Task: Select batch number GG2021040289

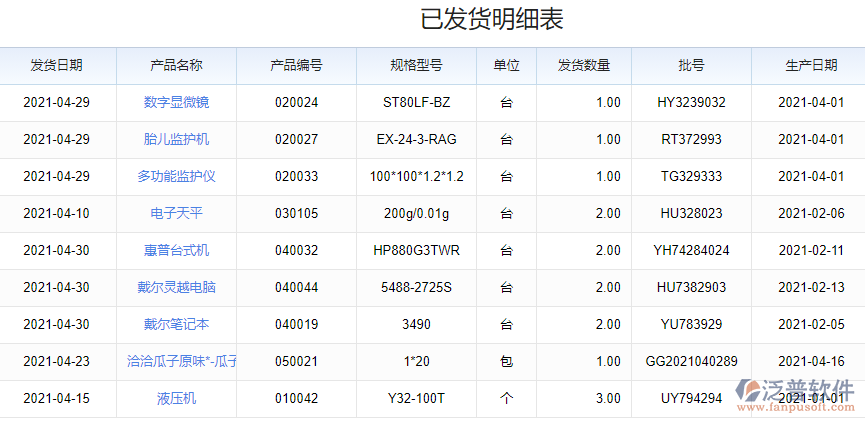Action: click(x=691, y=361)
